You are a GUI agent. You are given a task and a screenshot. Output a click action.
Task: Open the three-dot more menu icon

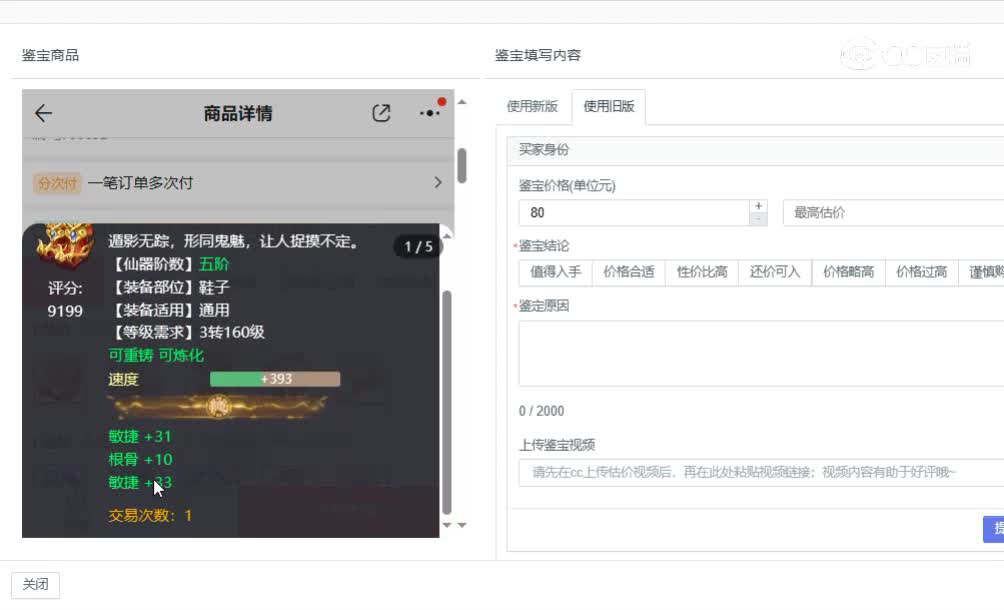(430, 113)
